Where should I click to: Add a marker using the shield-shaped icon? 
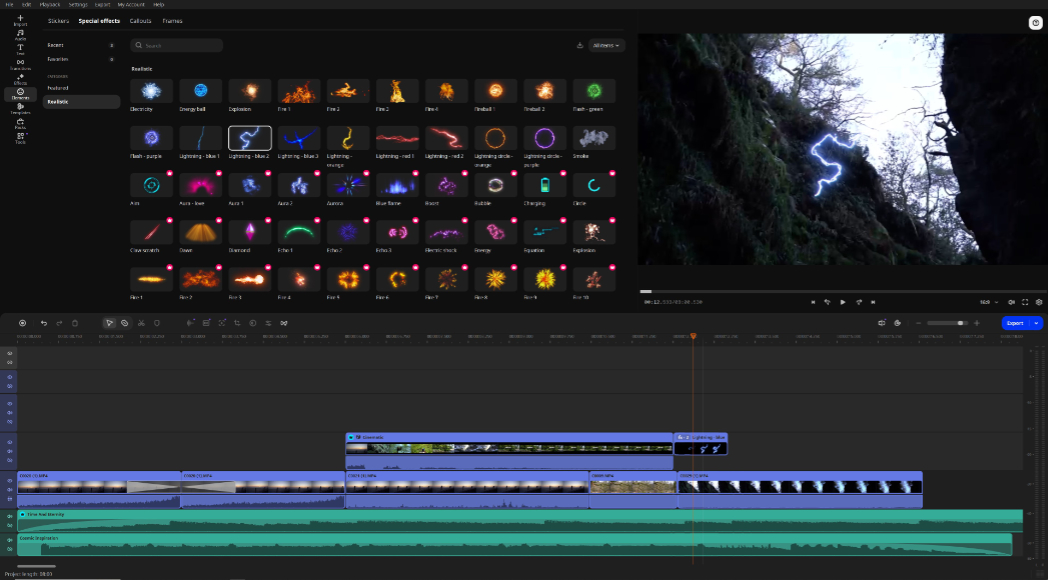coord(157,323)
